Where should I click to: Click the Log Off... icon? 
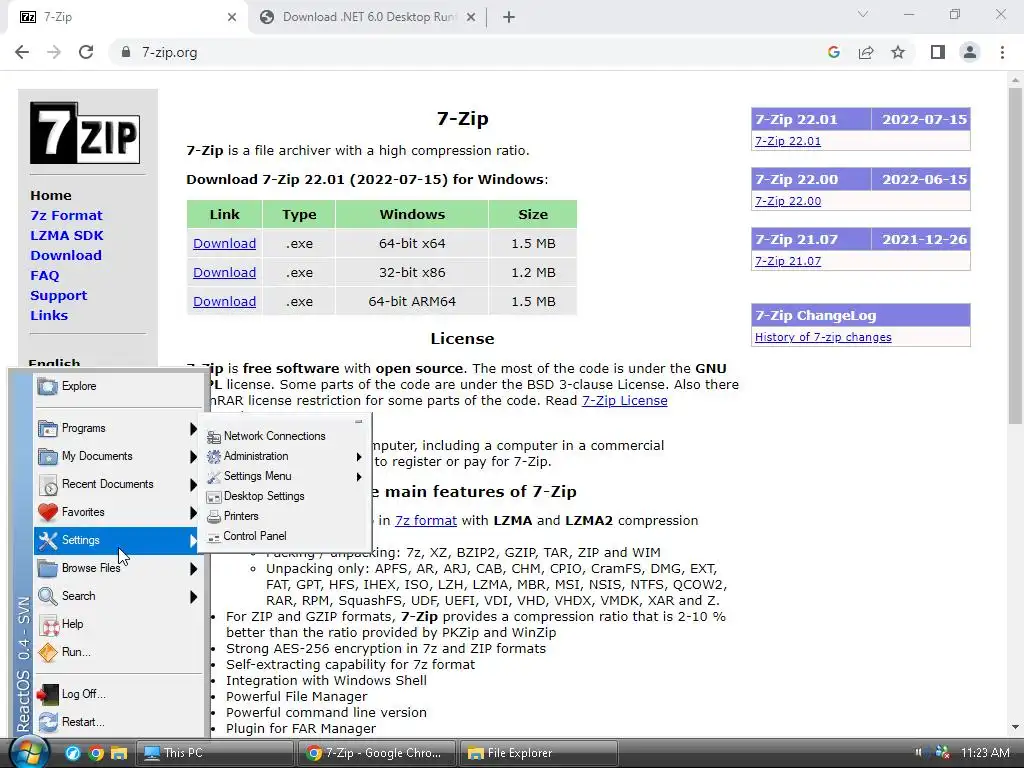[48, 694]
